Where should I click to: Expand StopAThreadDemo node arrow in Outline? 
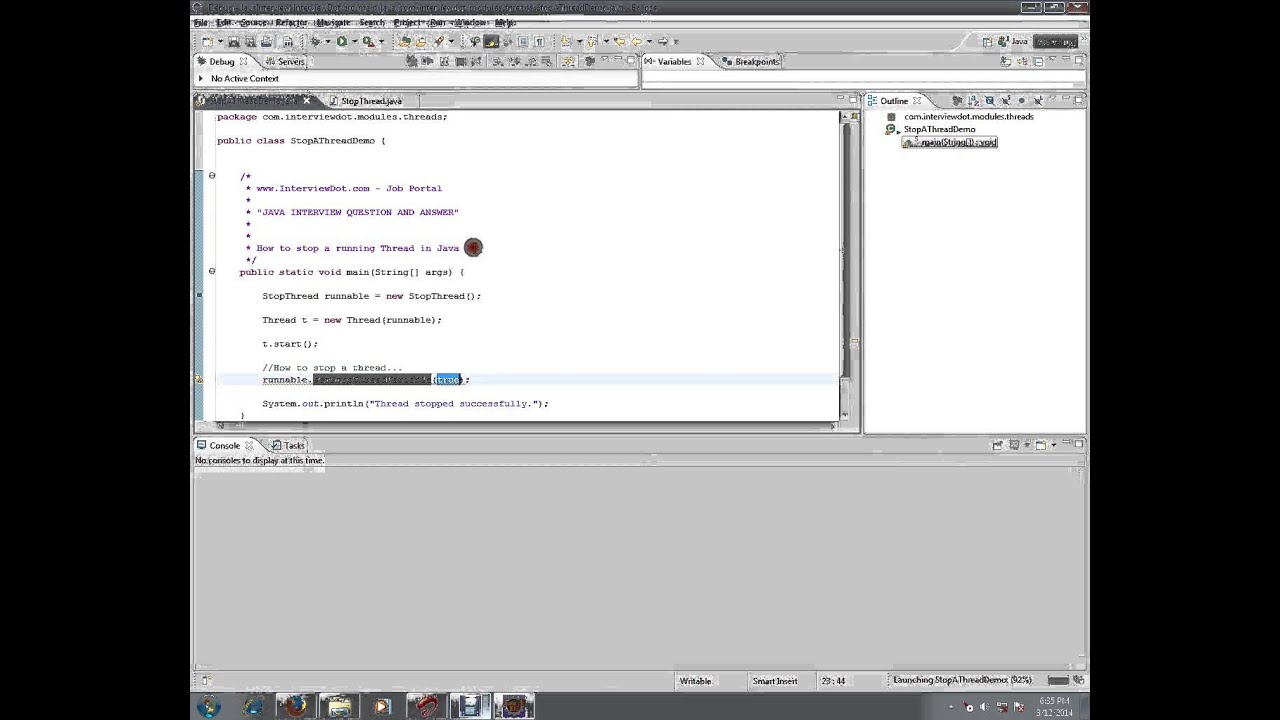click(898, 130)
